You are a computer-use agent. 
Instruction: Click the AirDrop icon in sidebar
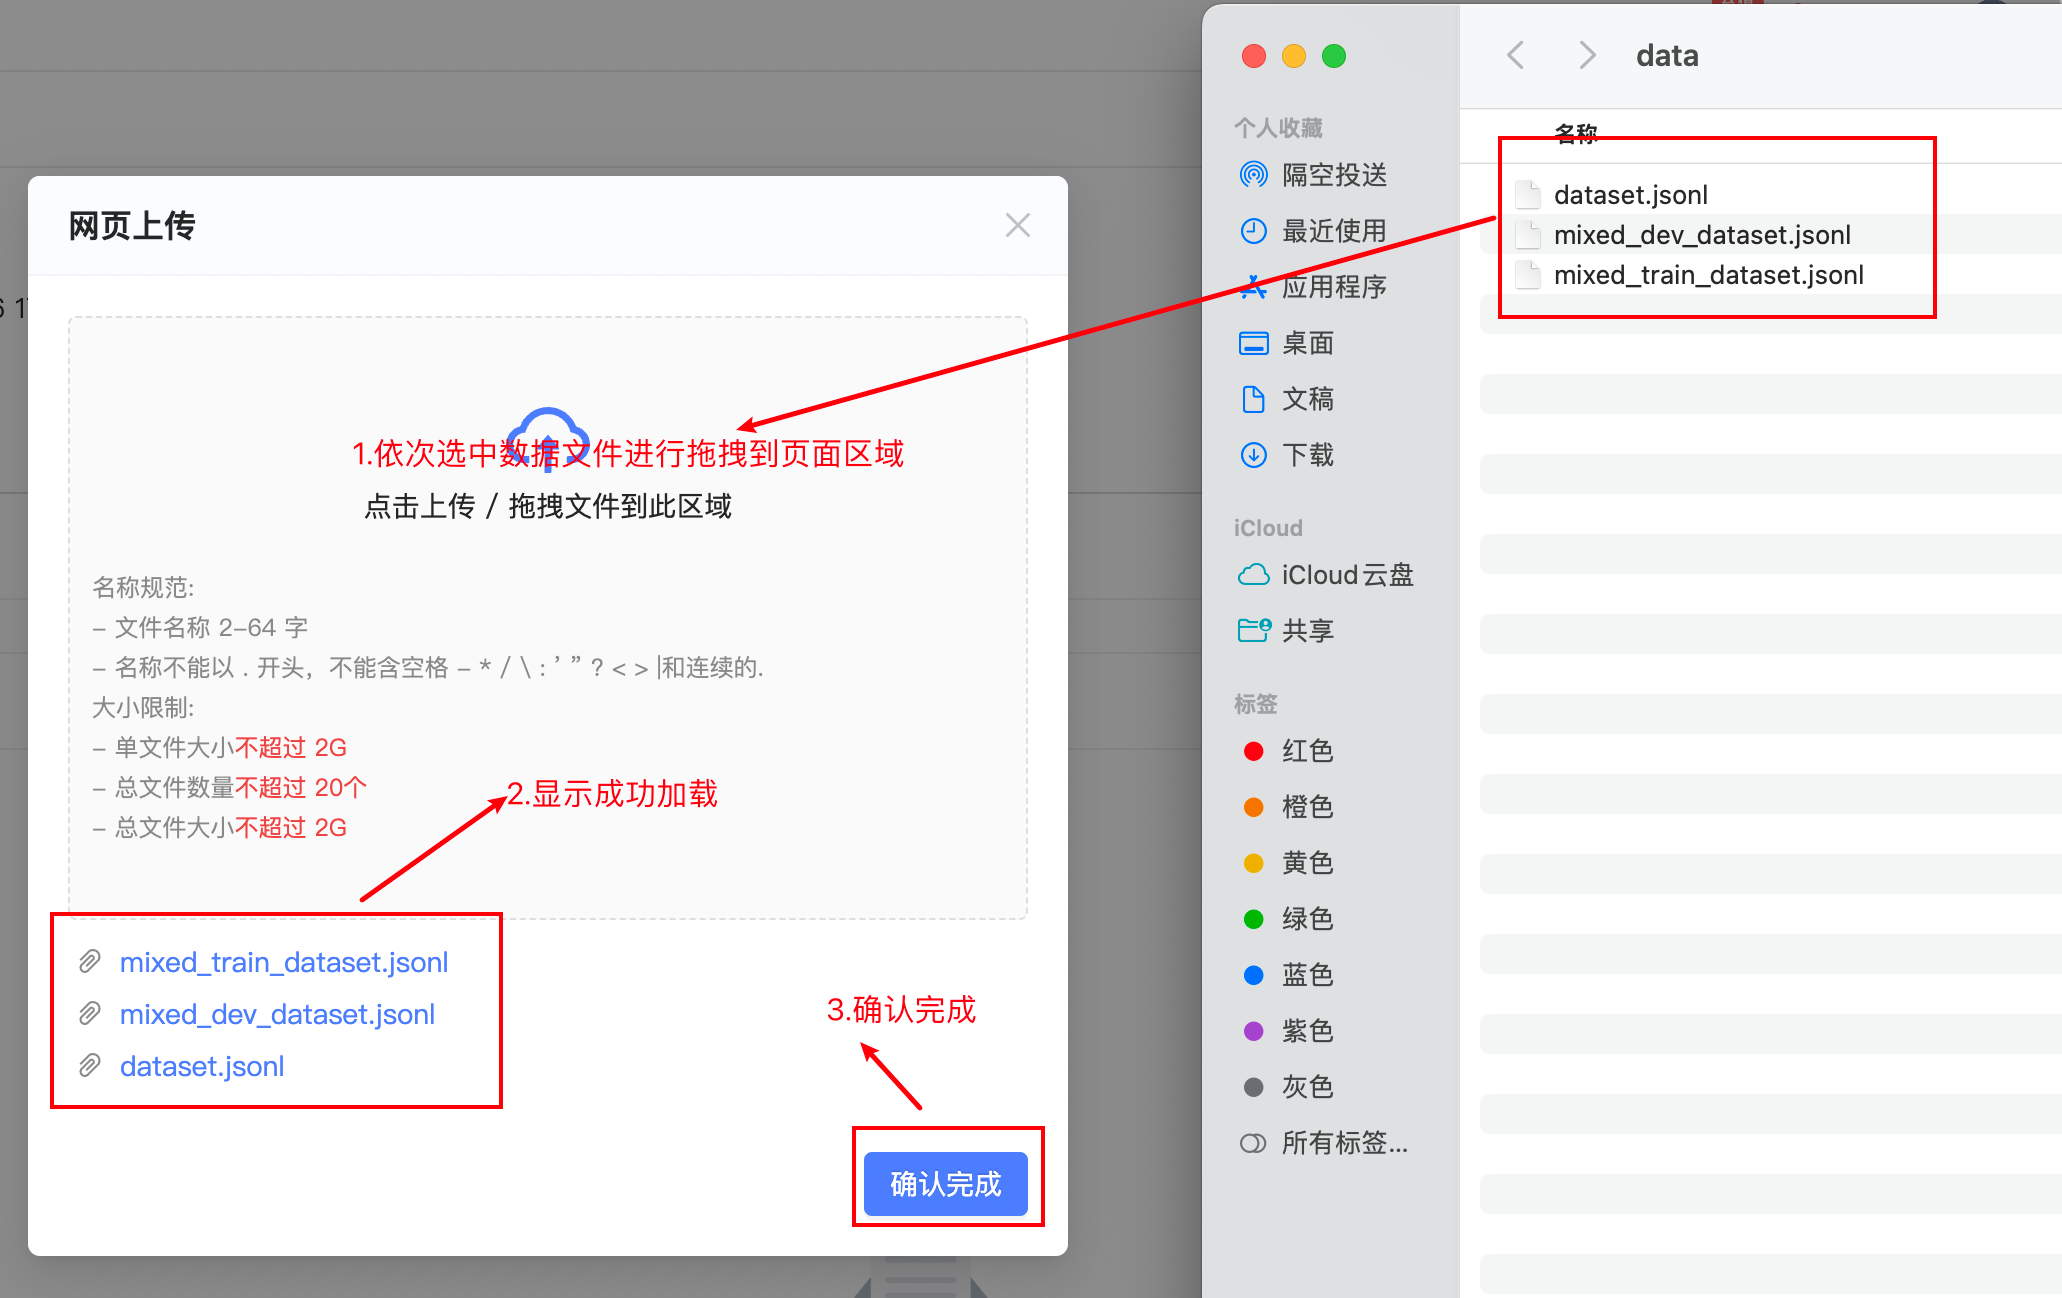1253,175
